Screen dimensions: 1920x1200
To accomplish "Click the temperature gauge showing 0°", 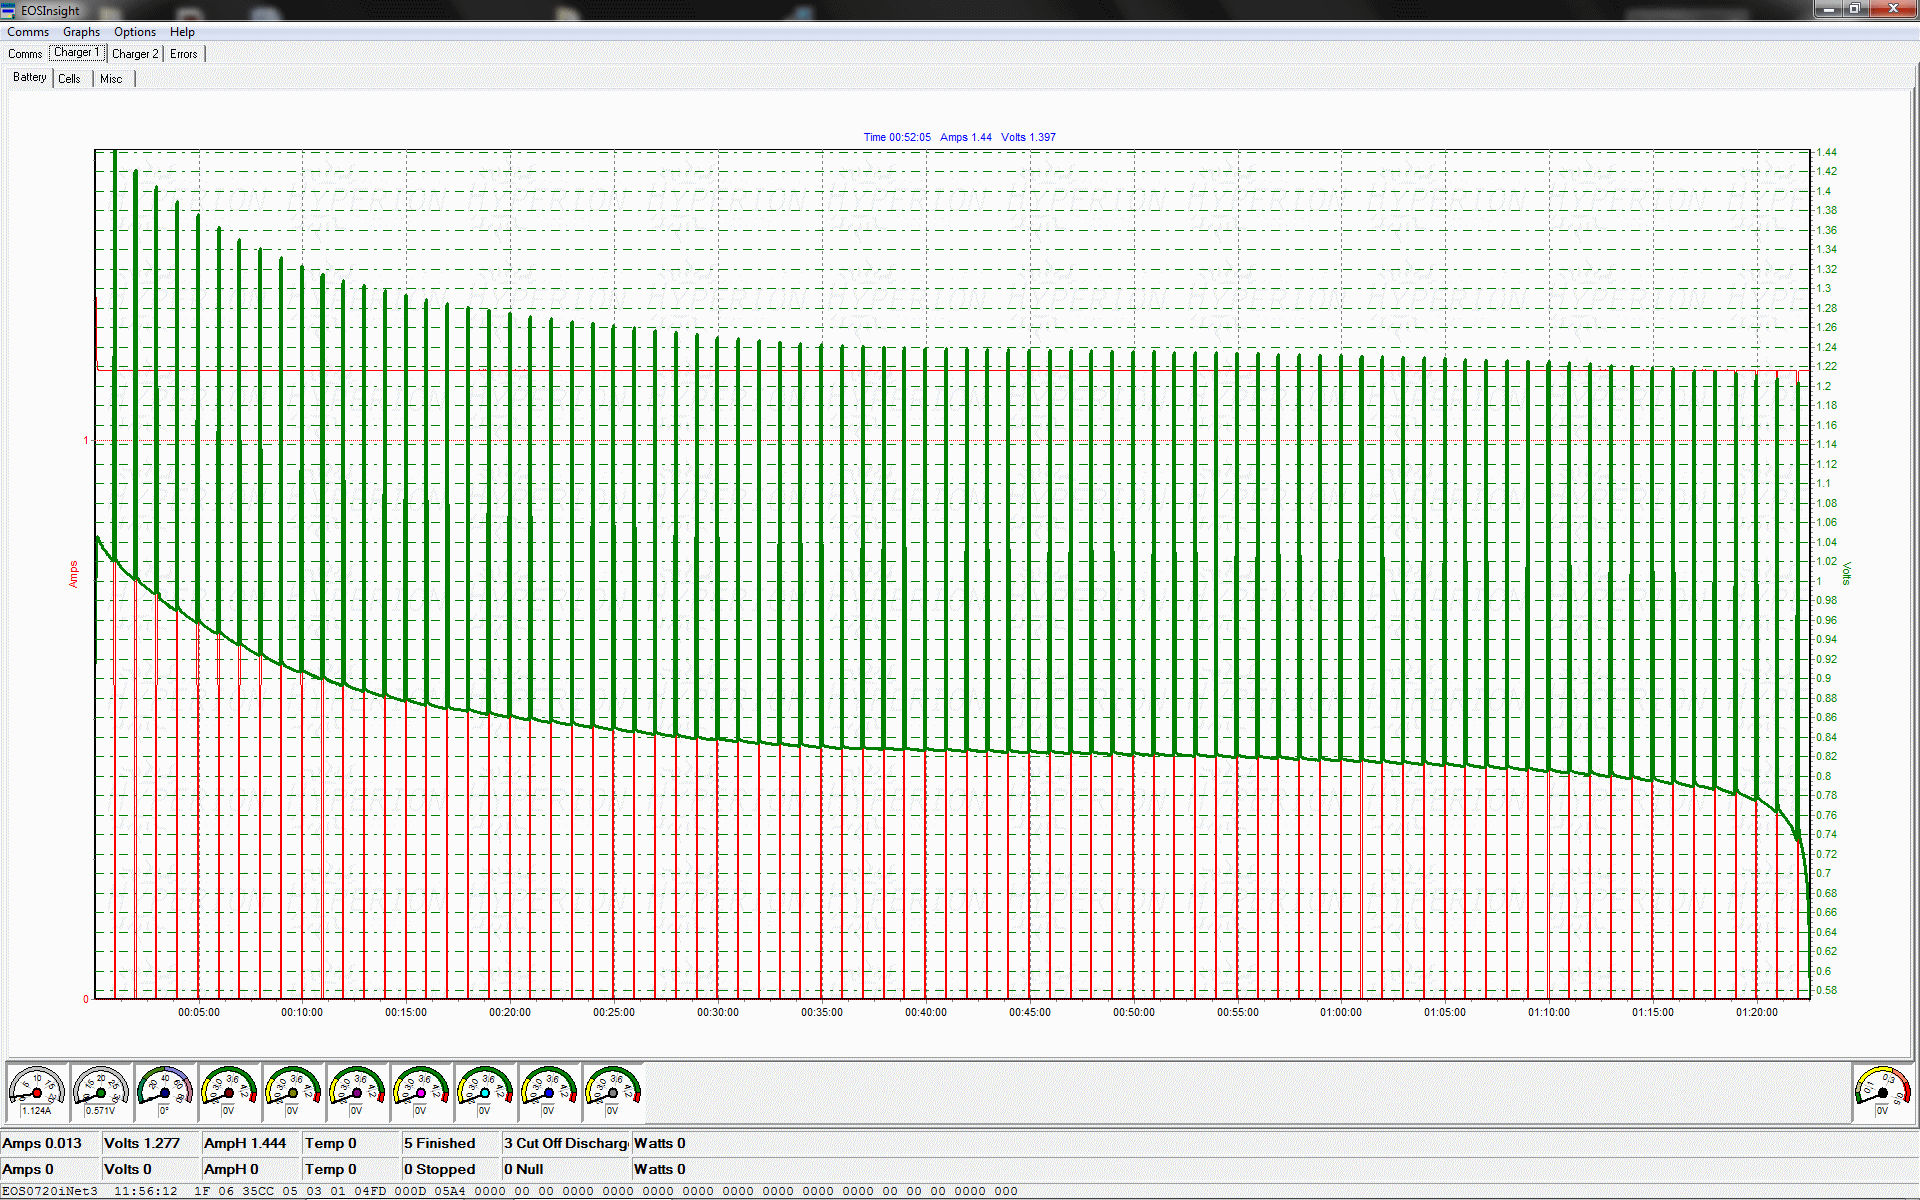I will [x=165, y=1092].
